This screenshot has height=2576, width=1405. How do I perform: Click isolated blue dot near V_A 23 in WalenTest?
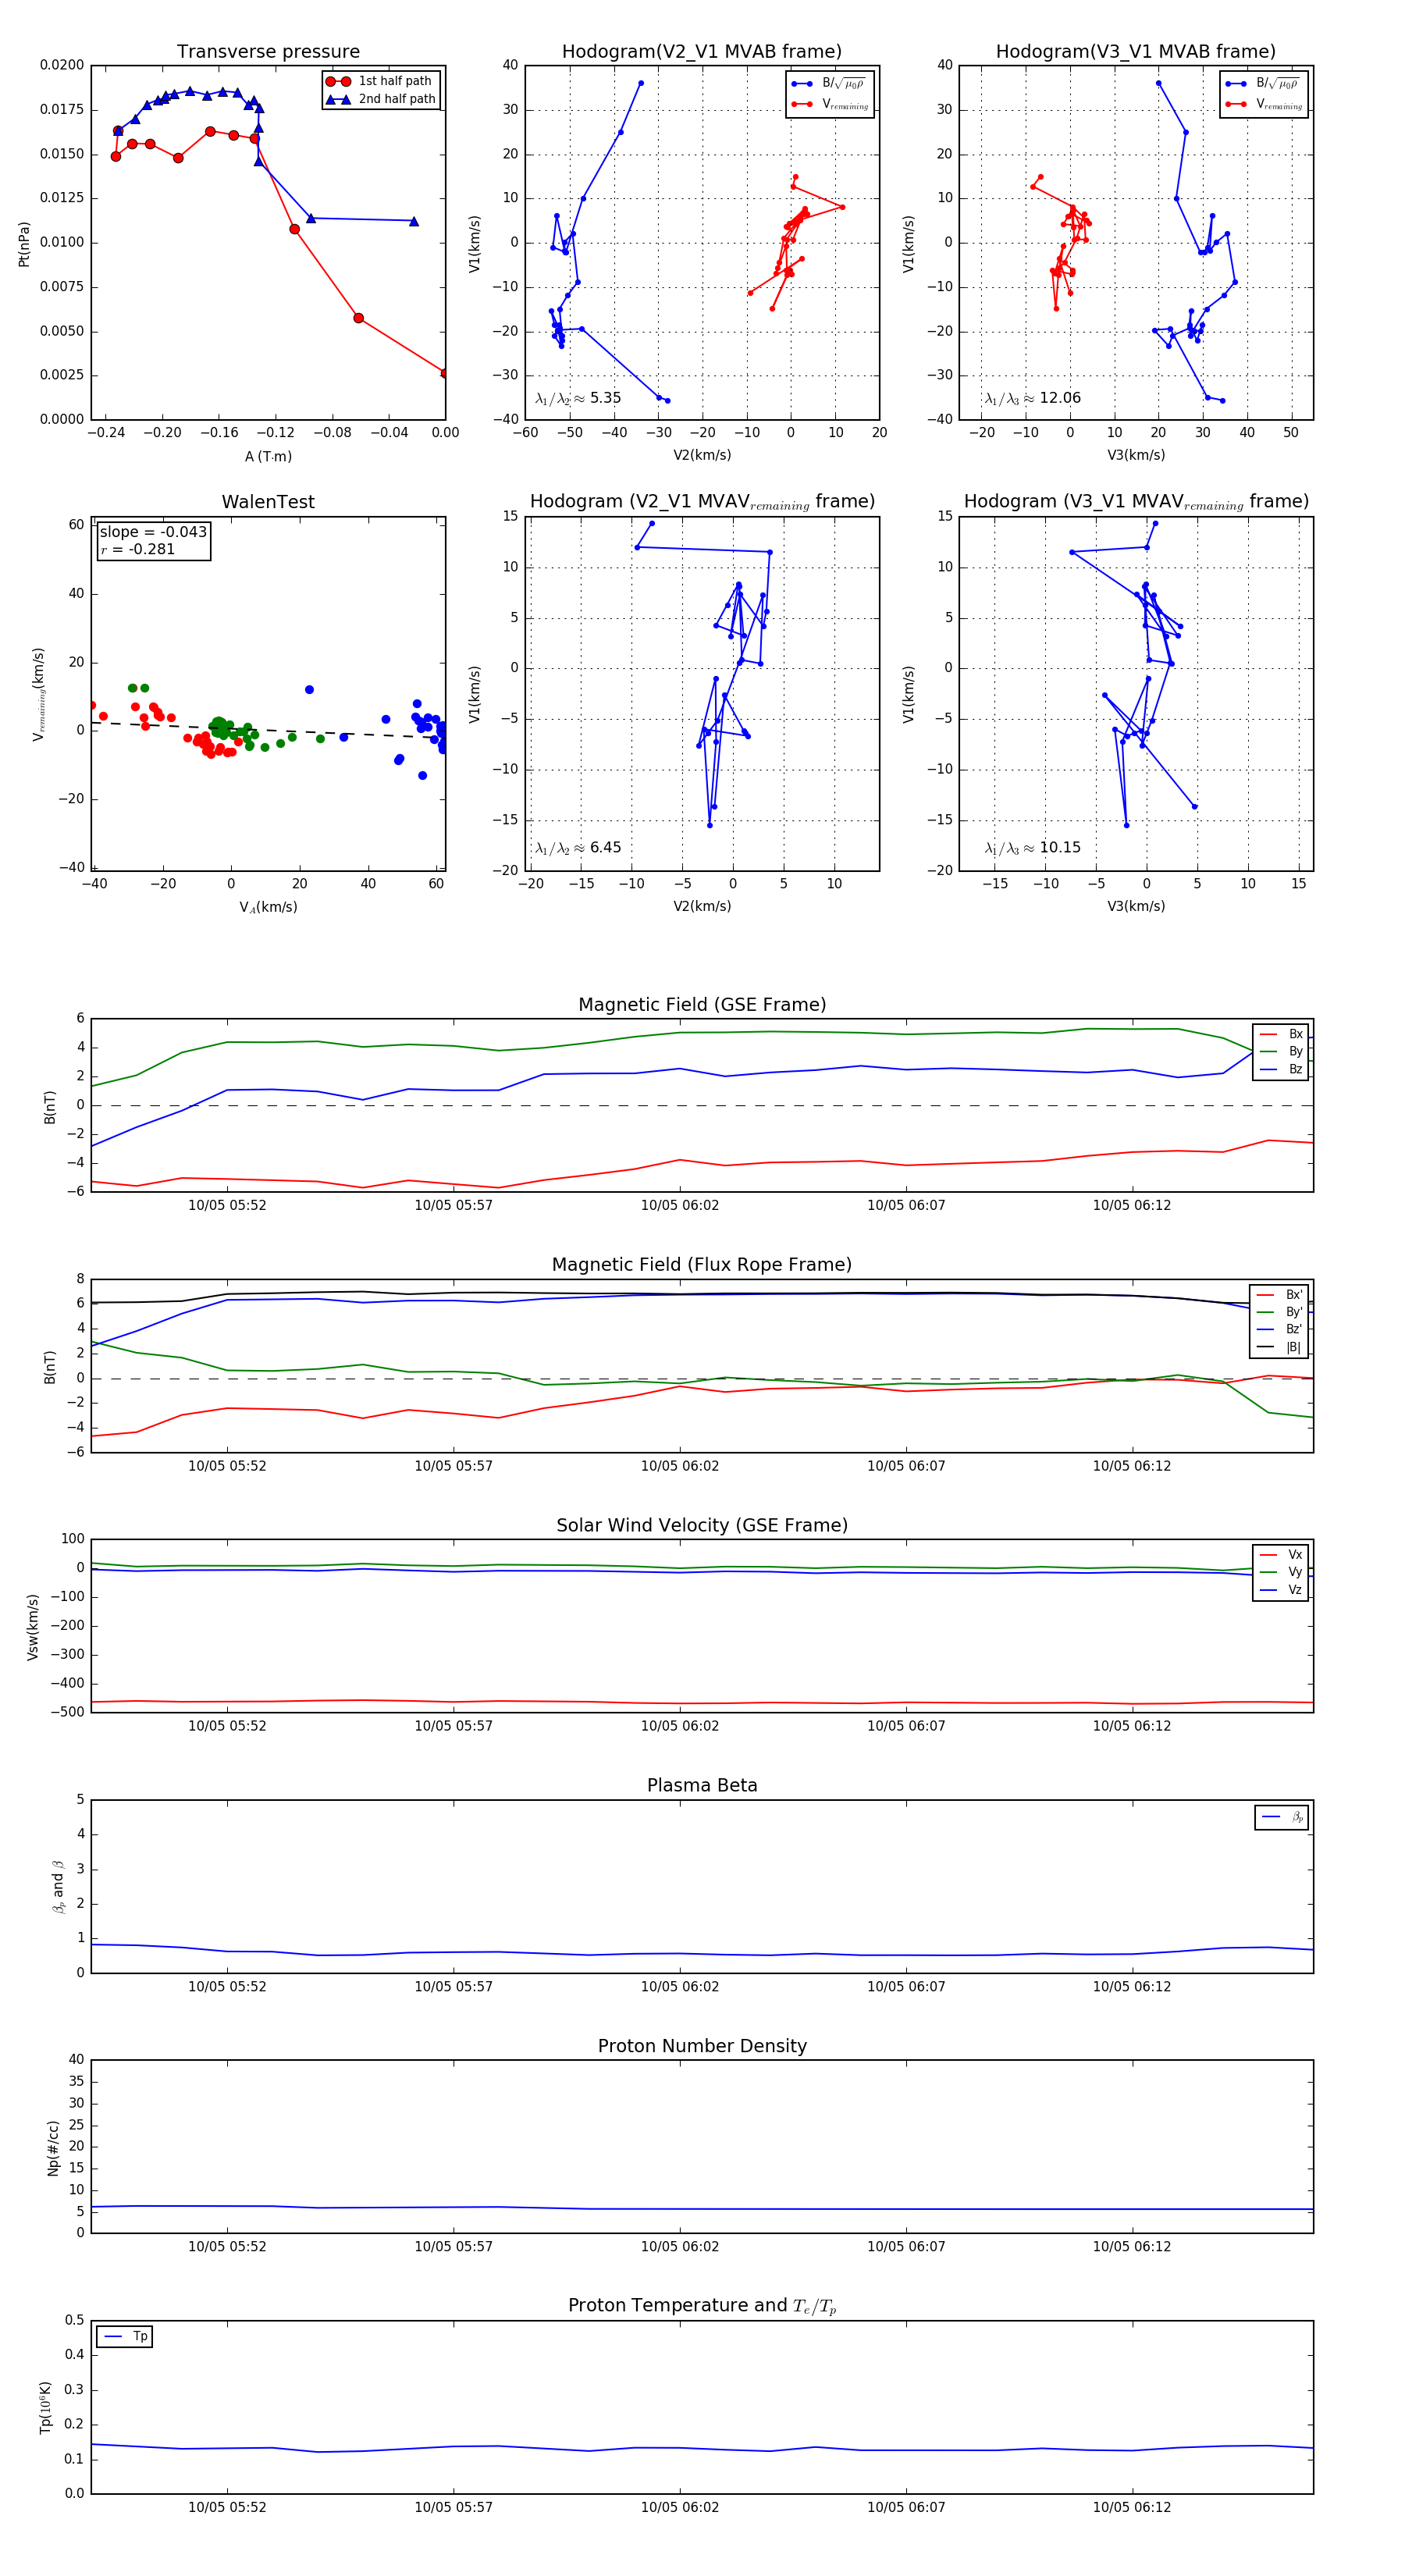(309, 690)
